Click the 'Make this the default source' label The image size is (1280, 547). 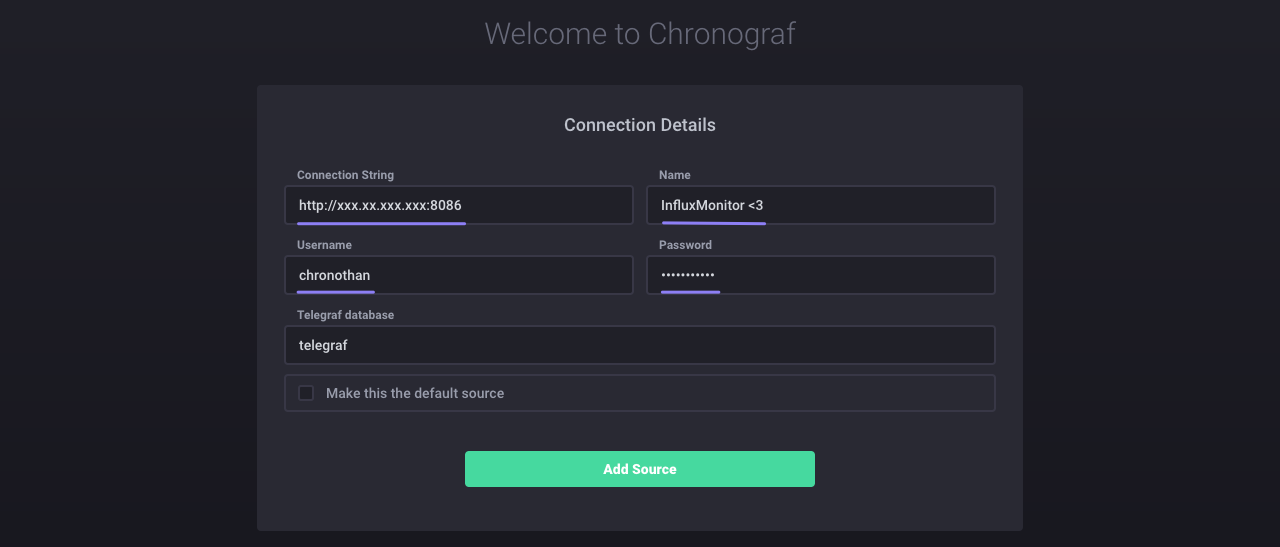[x=415, y=393]
